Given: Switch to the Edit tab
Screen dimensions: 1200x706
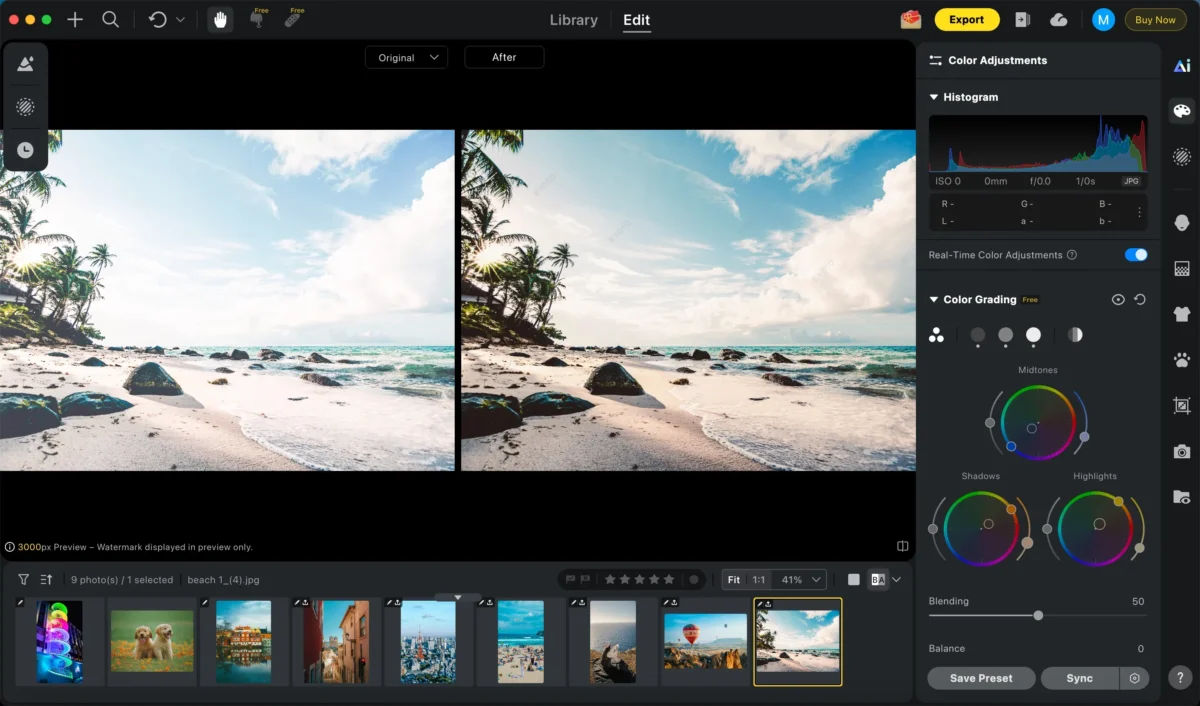Looking at the screenshot, I should click(636, 20).
